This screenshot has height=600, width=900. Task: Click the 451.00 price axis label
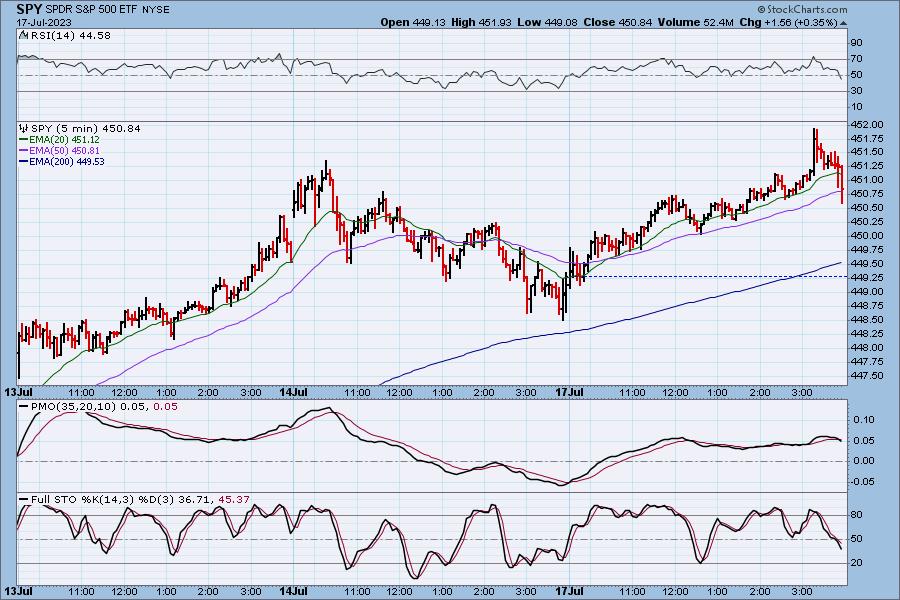(867, 180)
